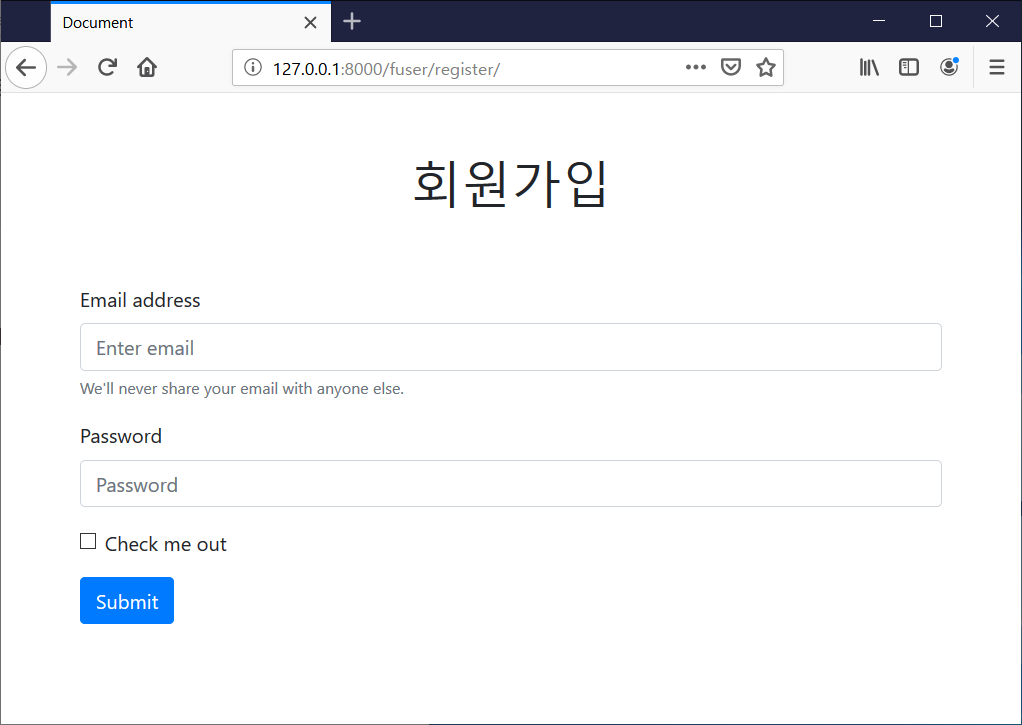Image resolution: width=1022 pixels, height=725 pixels.
Task: Open a new tab with plus button
Action: [352, 22]
